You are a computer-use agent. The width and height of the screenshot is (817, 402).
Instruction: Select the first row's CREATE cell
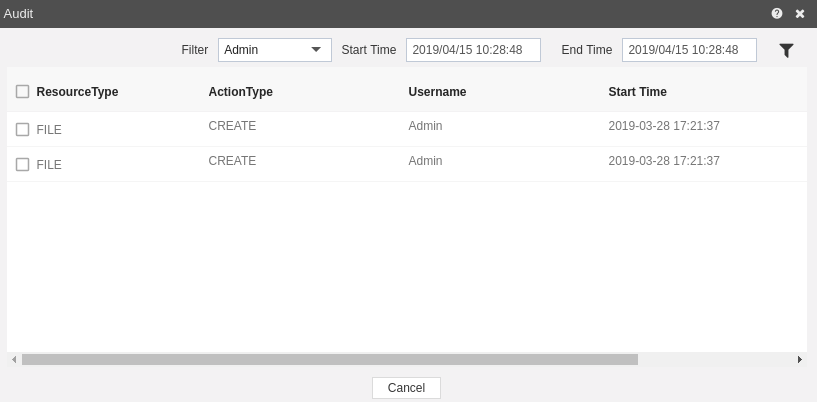(x=232, y=126)
